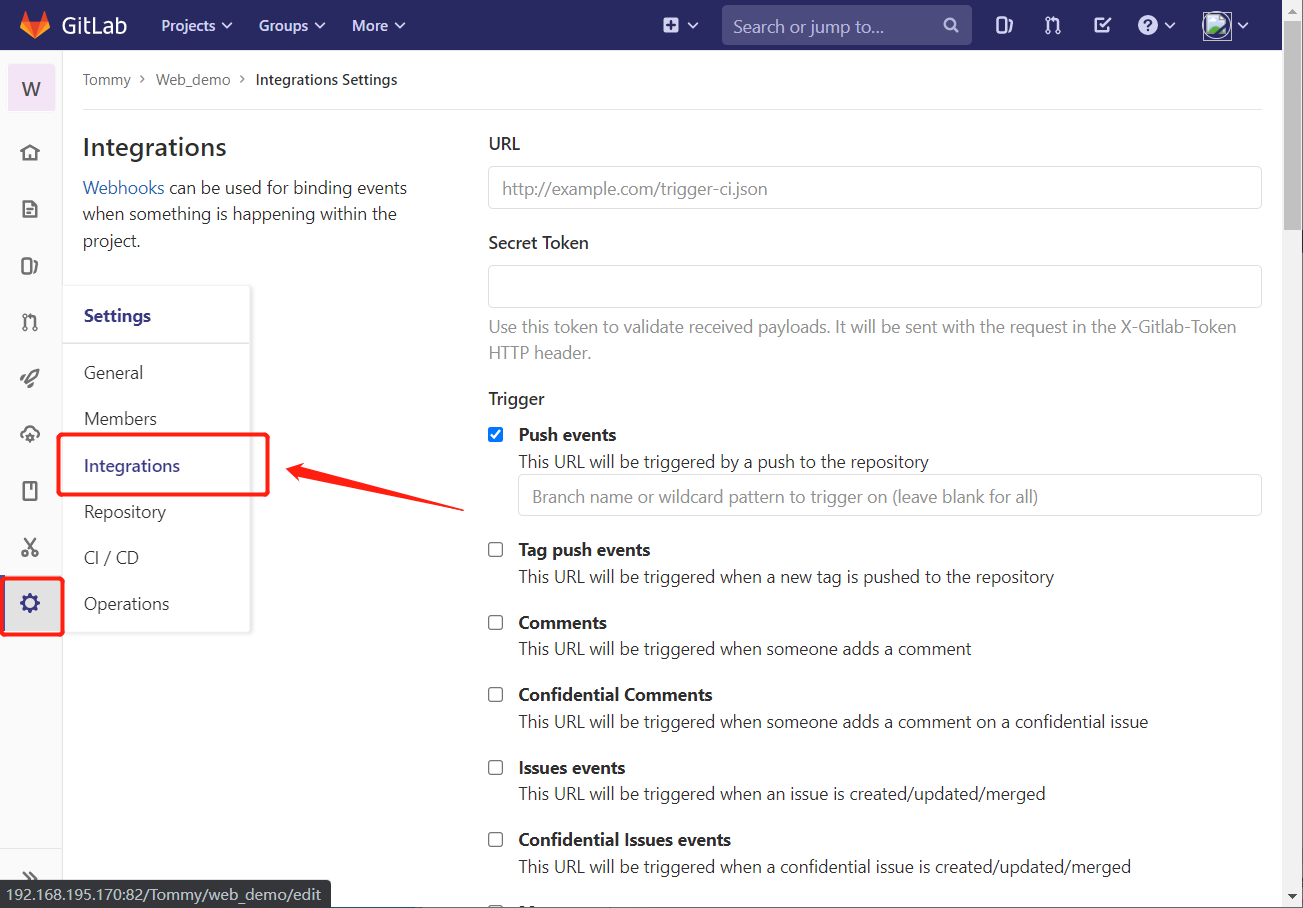
Task: Click the Push events label
Action: (567, 435)
